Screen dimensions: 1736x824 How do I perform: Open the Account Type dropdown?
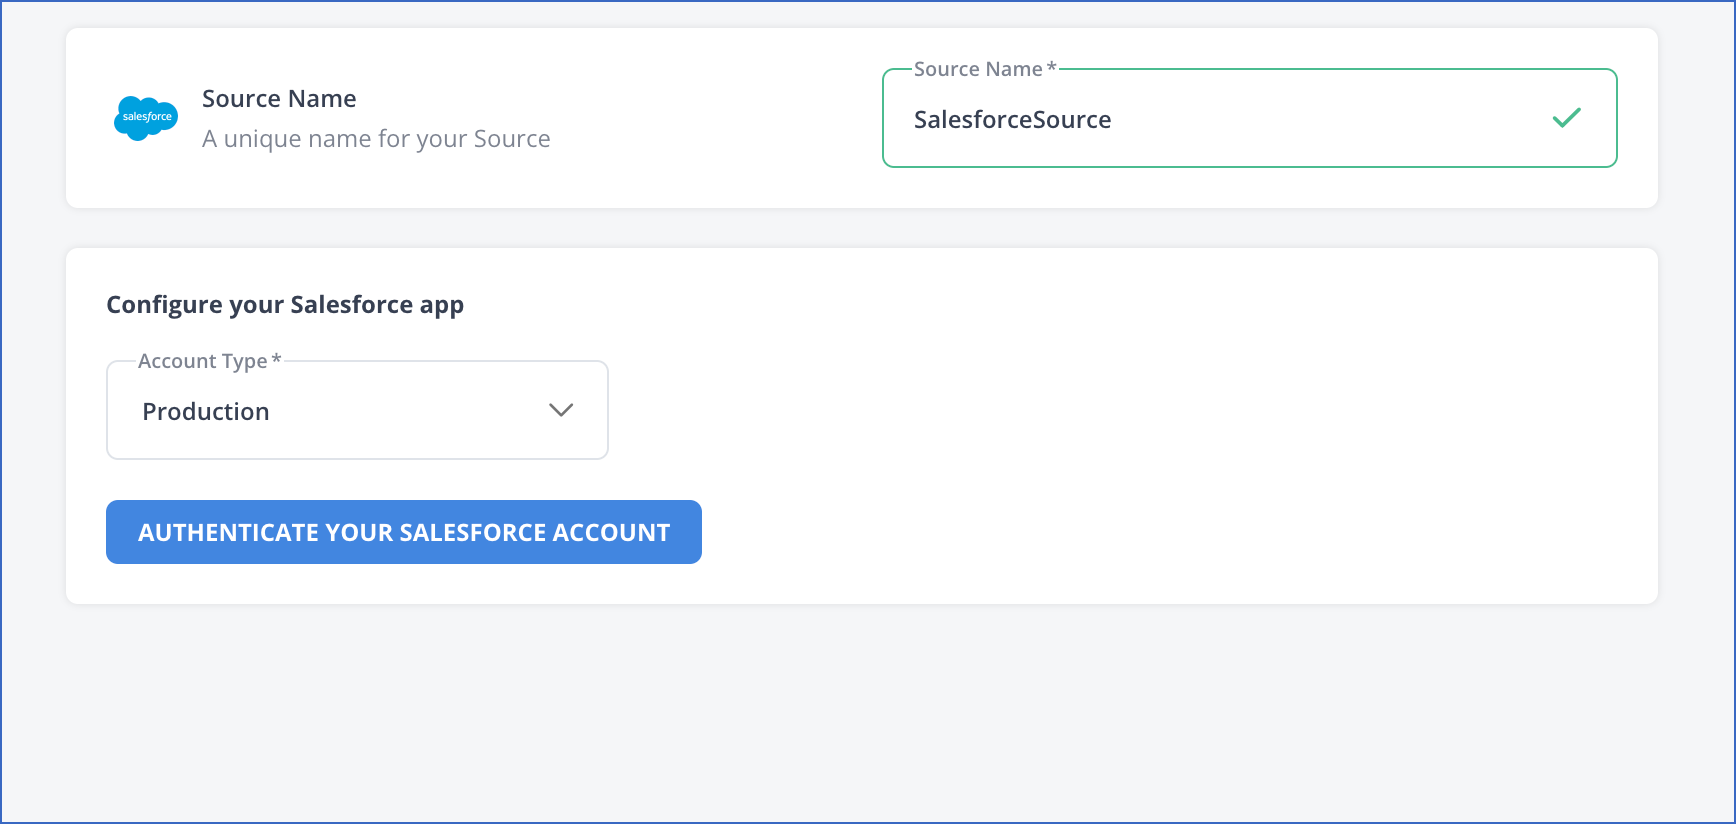pos(357,410)
